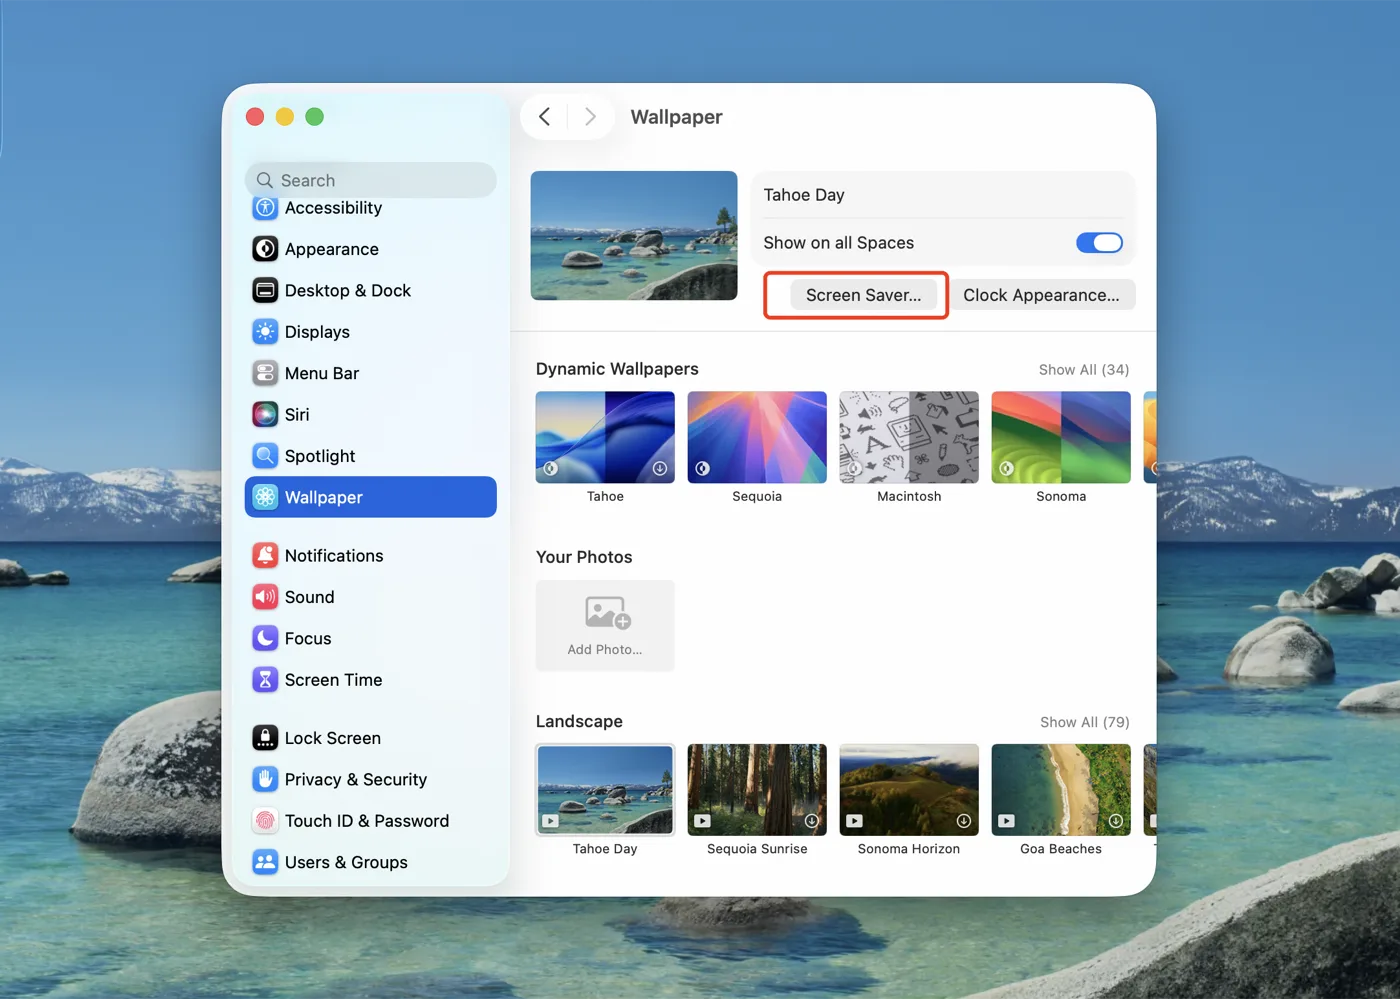The height and width of the screenshot is (999, 1400).
Task: Click the Privacy & Security label
Action: click(x=356, y=779)
